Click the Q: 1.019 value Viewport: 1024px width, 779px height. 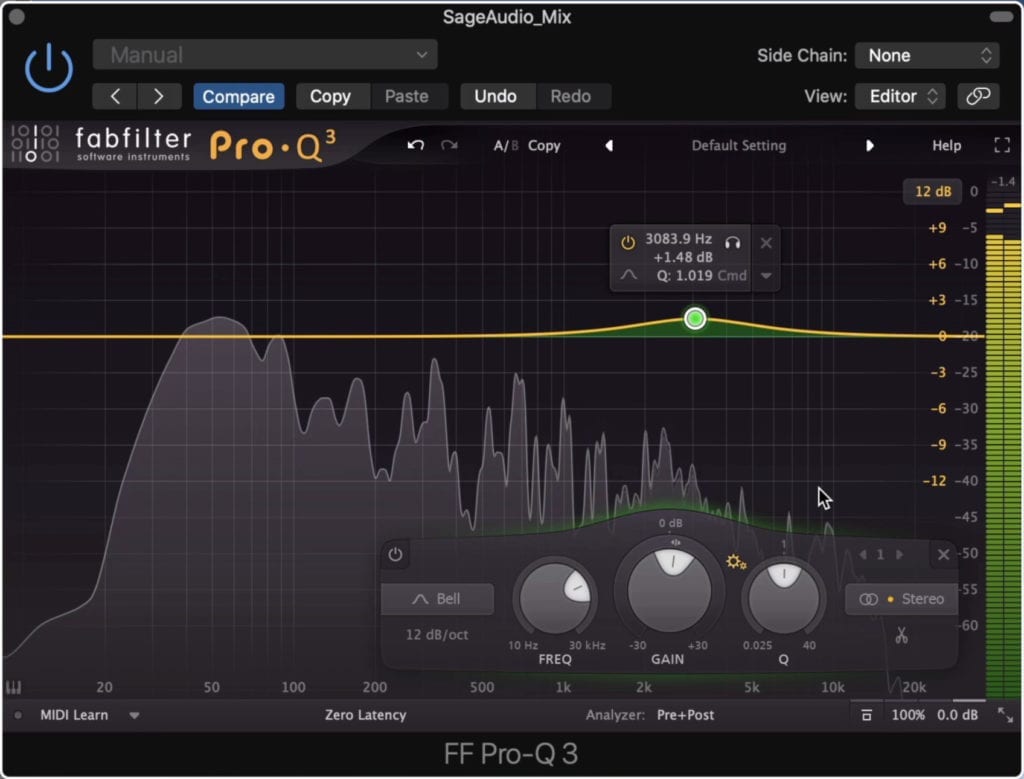point(684,276)
